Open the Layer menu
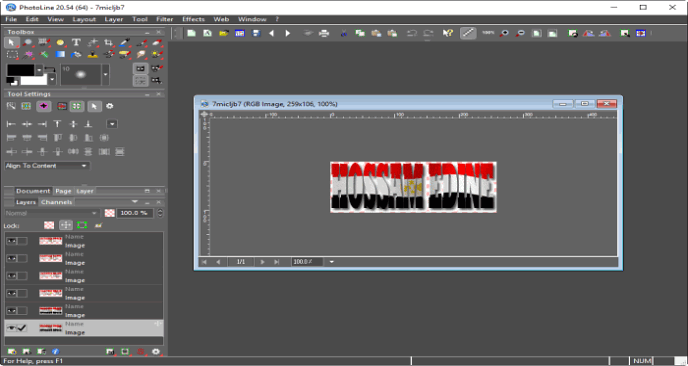Screen dimensions: 688x366 pos(114,19)
